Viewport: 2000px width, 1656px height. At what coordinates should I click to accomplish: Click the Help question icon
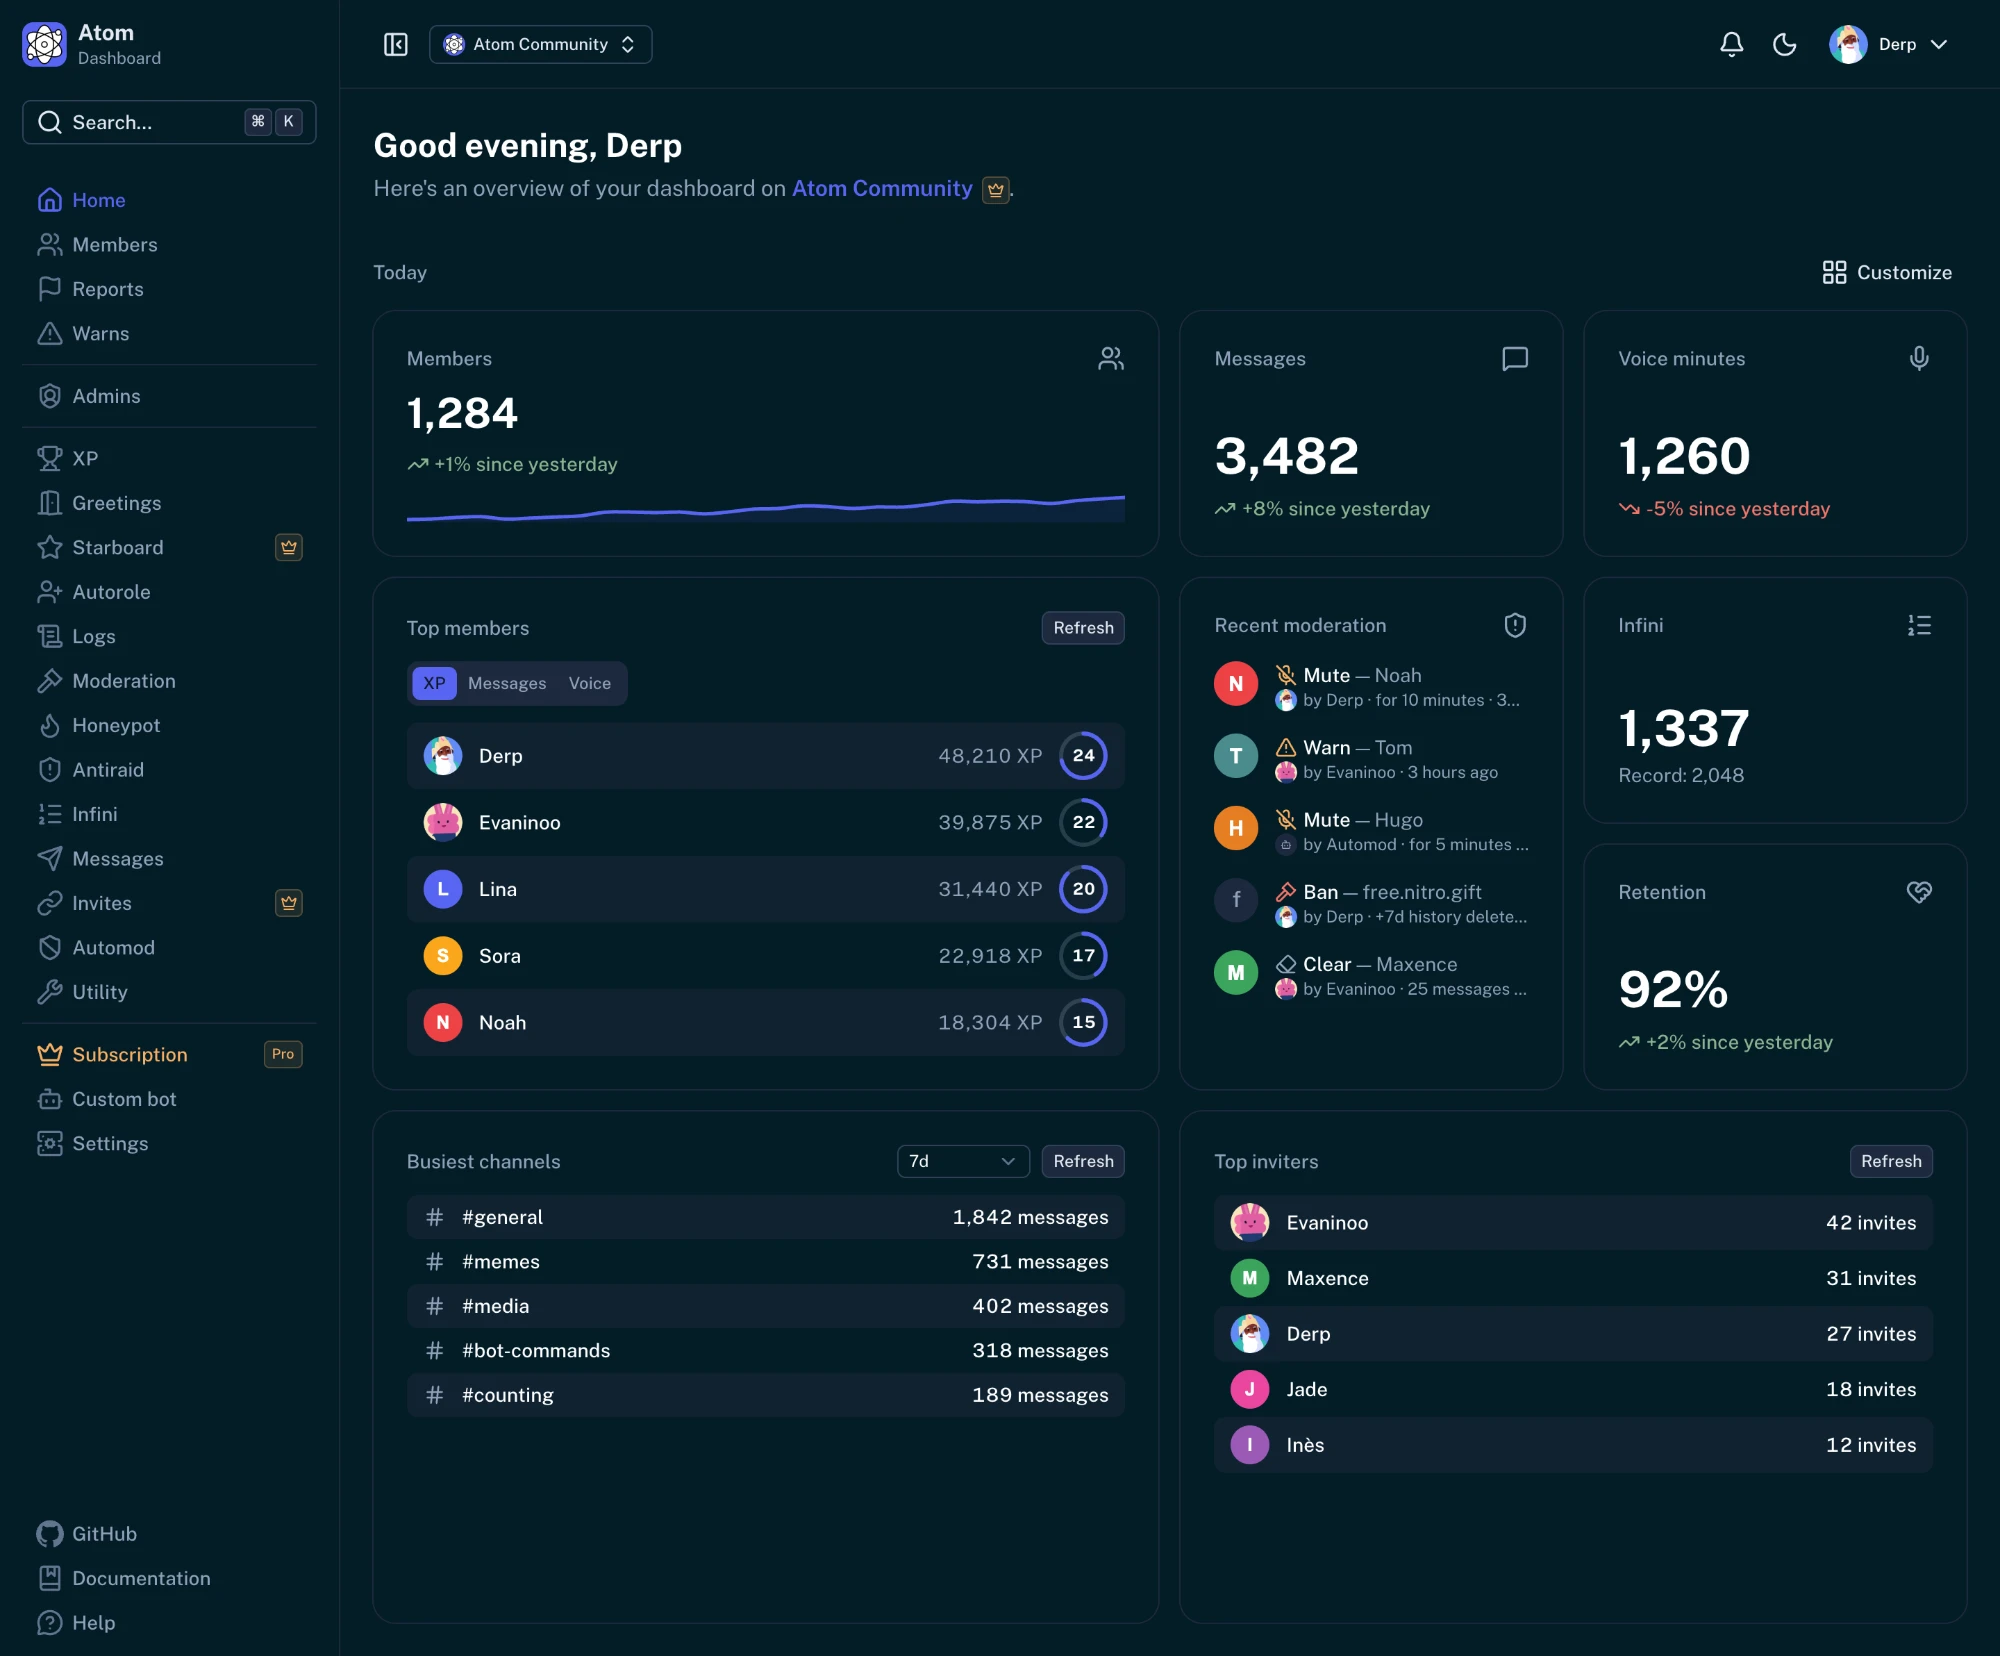point(49,1623)
